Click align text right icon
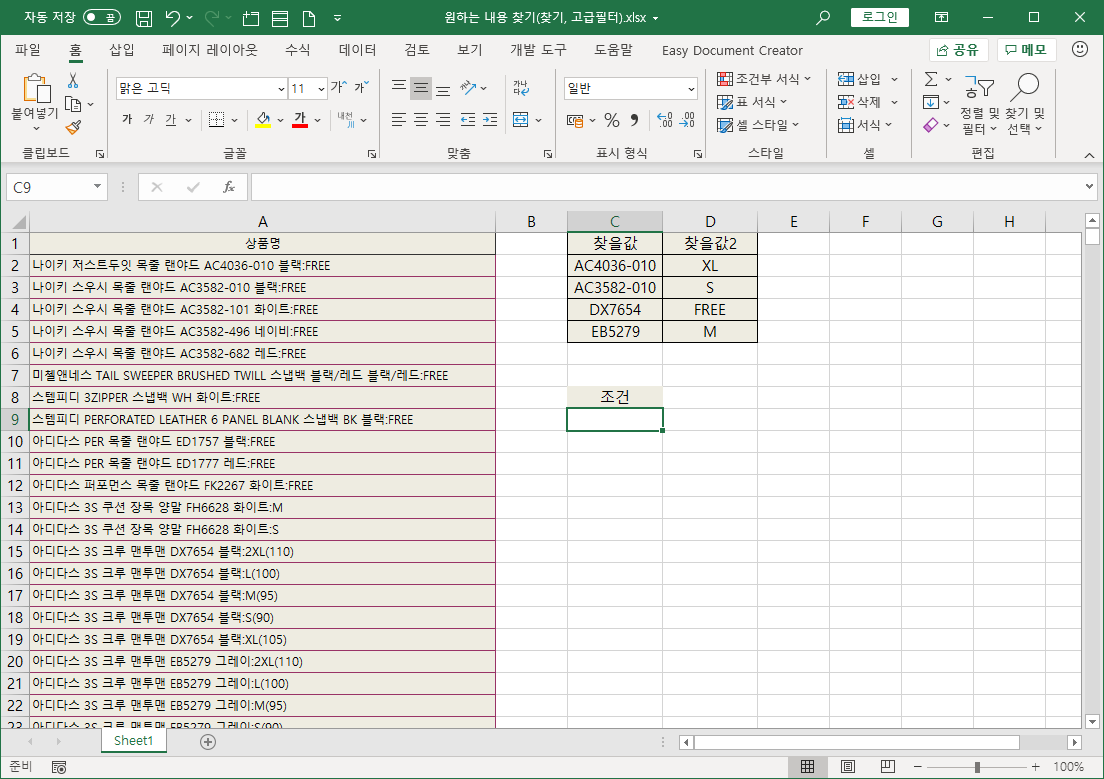This screenshot has width=1104, height=779. click(x=443, y=120)
